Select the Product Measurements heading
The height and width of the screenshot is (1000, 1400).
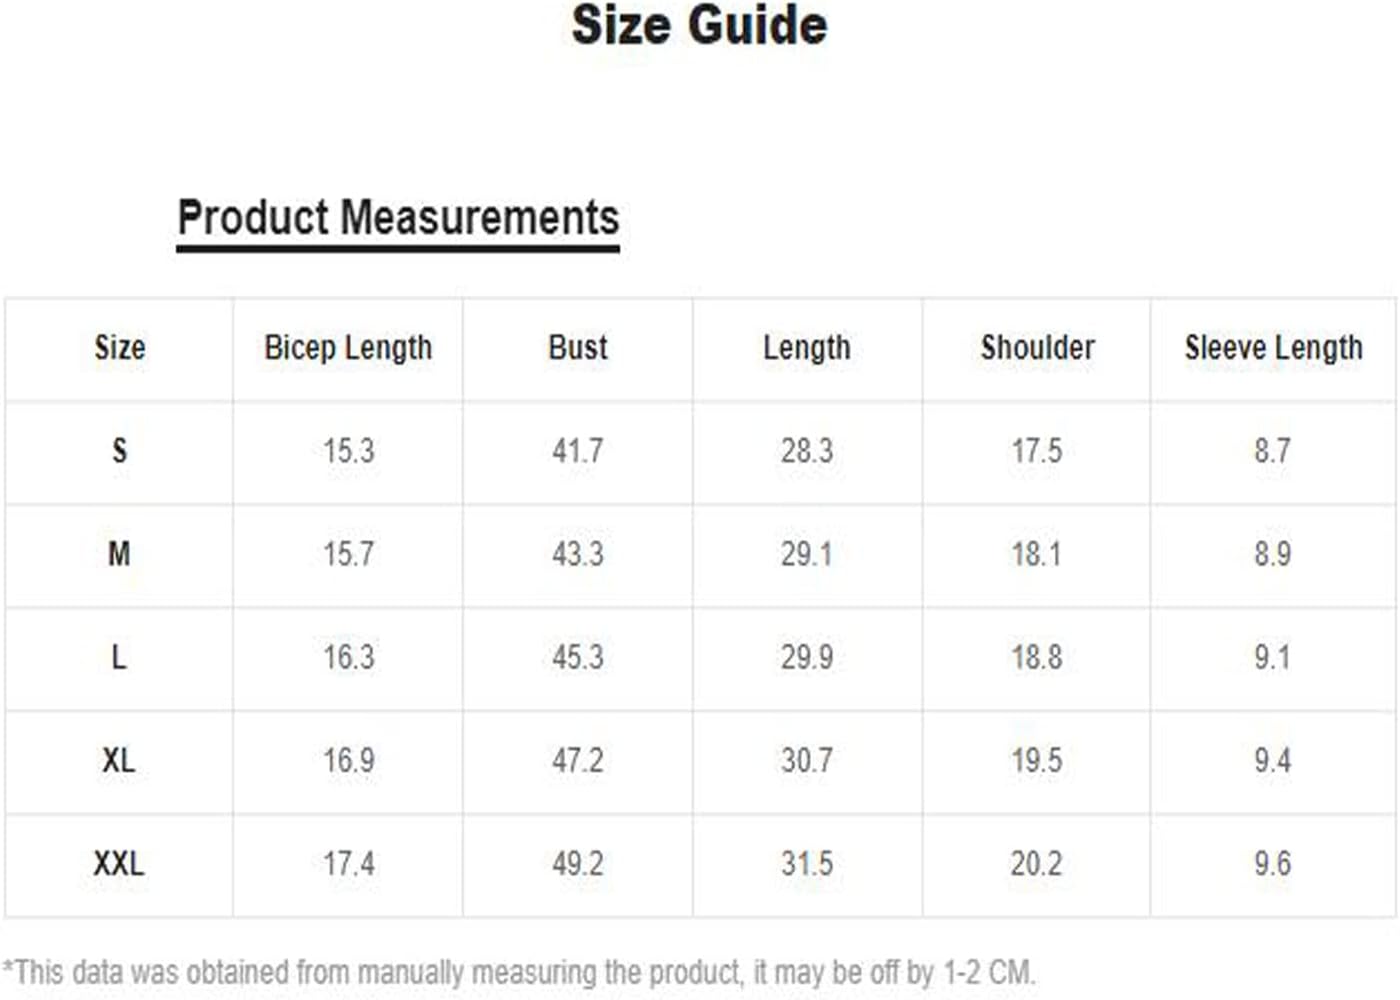[398, 218]
